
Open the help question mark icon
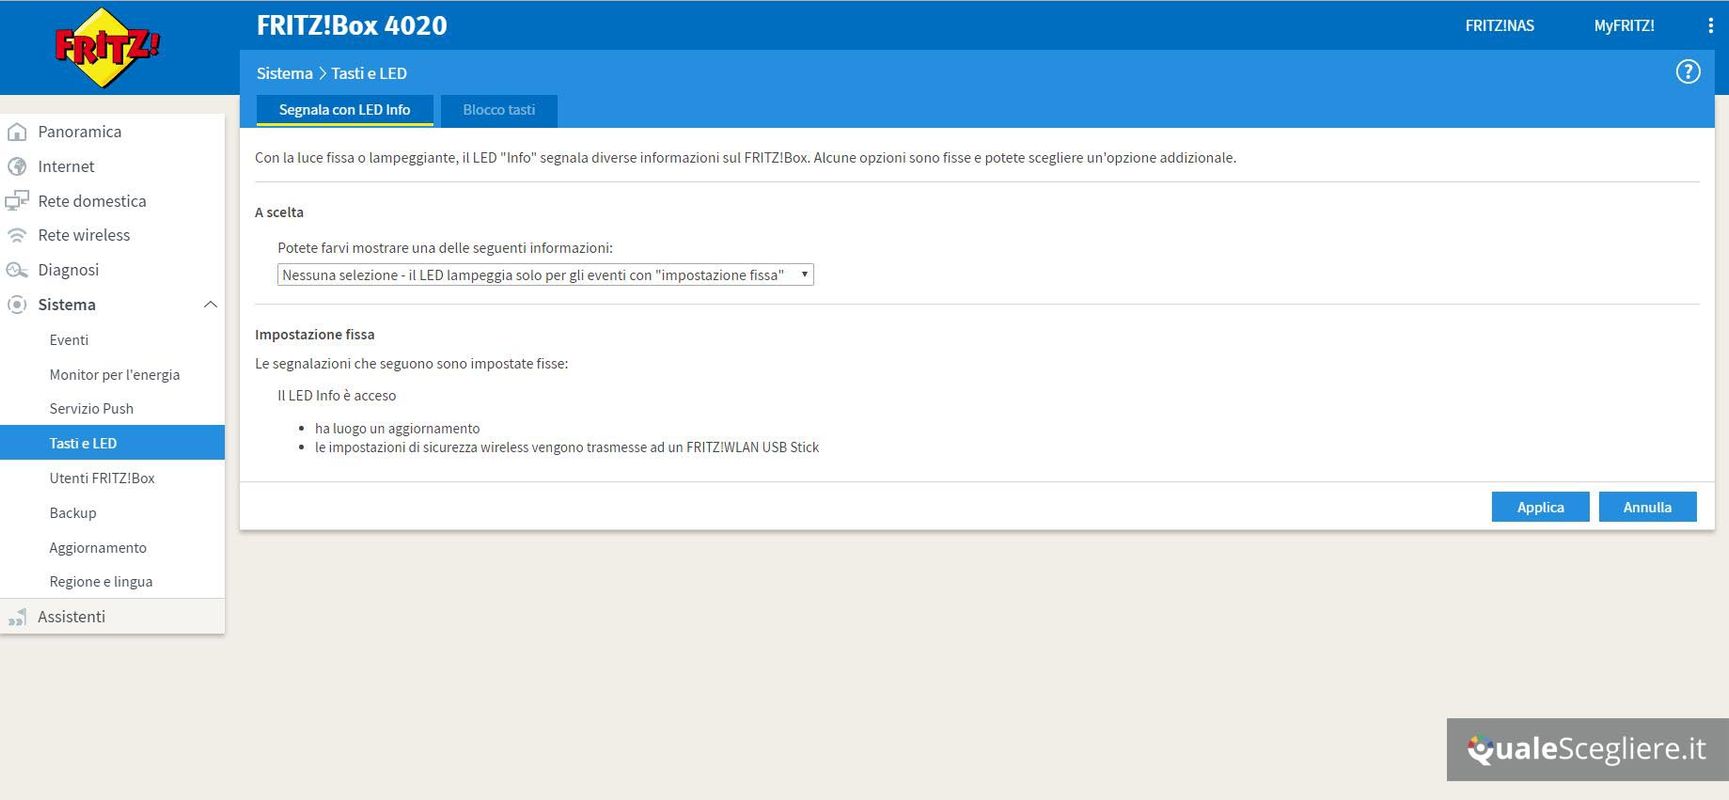point(1687,72)
